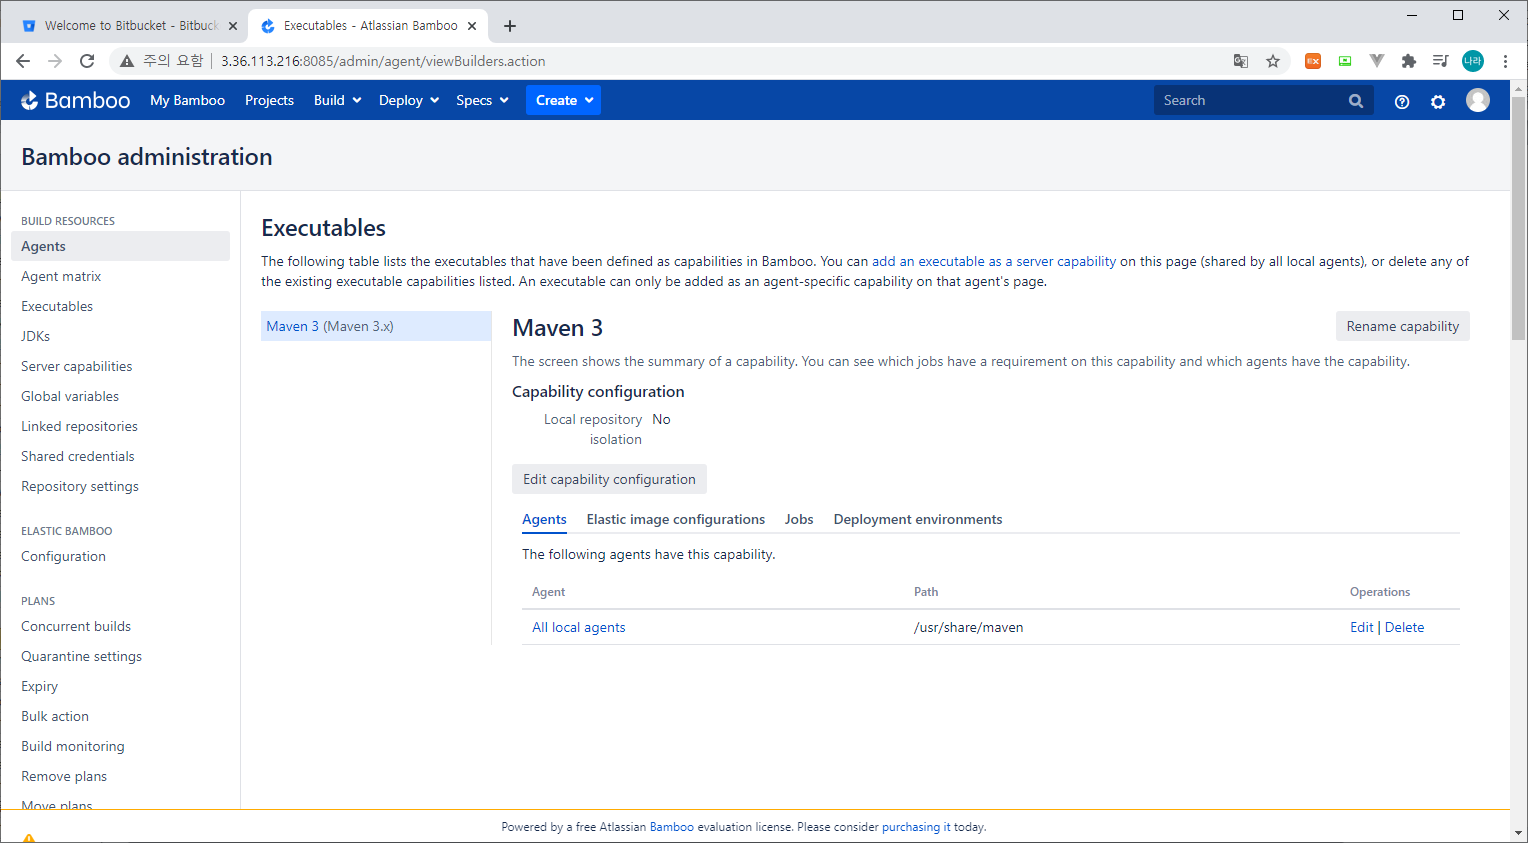
Task: Switch to the Jobs tab
Action: click(x=799, y=519)
